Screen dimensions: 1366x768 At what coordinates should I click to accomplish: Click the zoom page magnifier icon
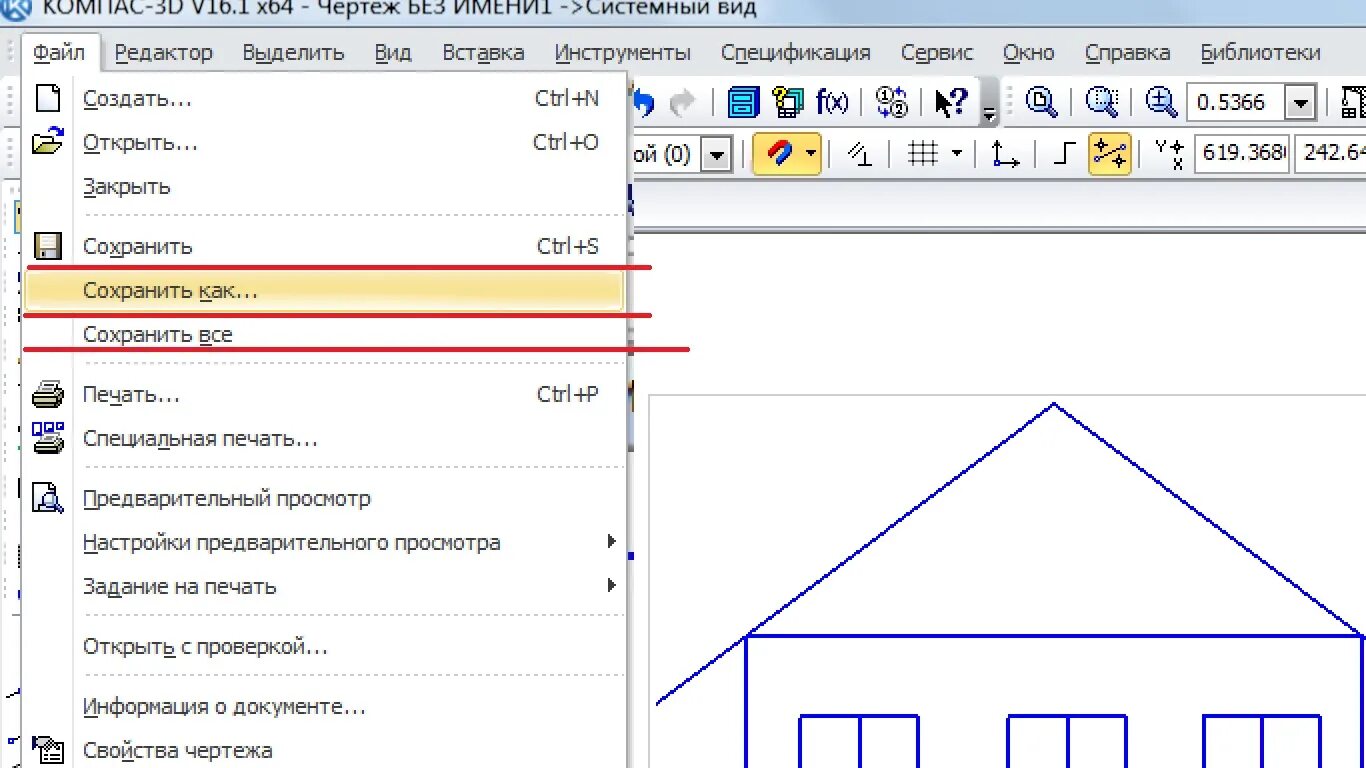[x=1042, y=102]
